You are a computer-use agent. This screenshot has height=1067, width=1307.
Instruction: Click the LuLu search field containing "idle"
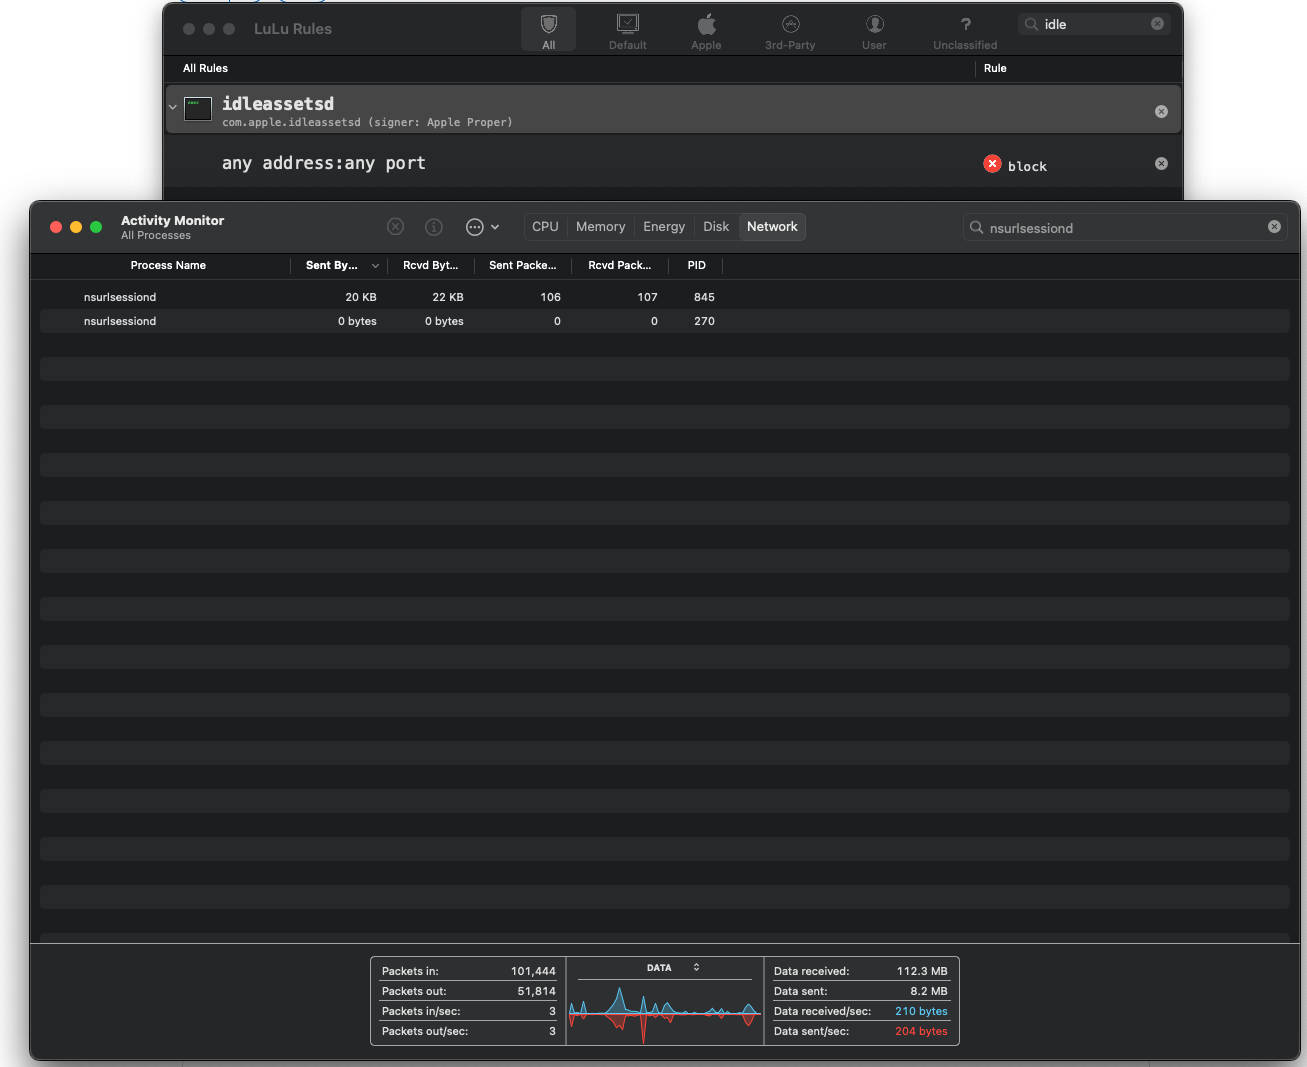1094,24
